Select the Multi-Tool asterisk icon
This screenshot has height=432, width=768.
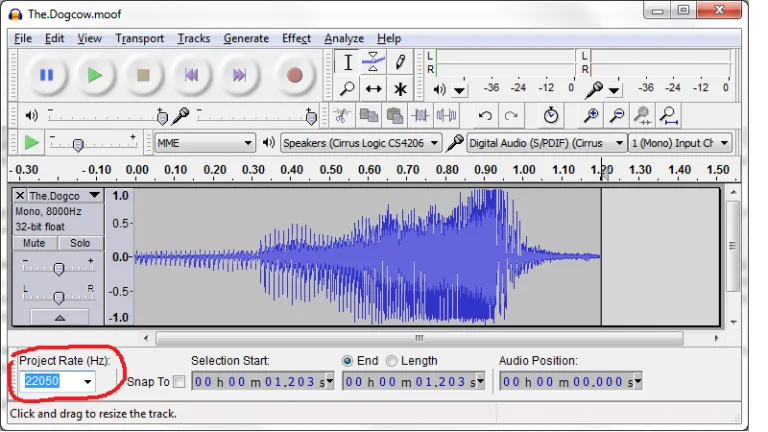click(400, 89)
